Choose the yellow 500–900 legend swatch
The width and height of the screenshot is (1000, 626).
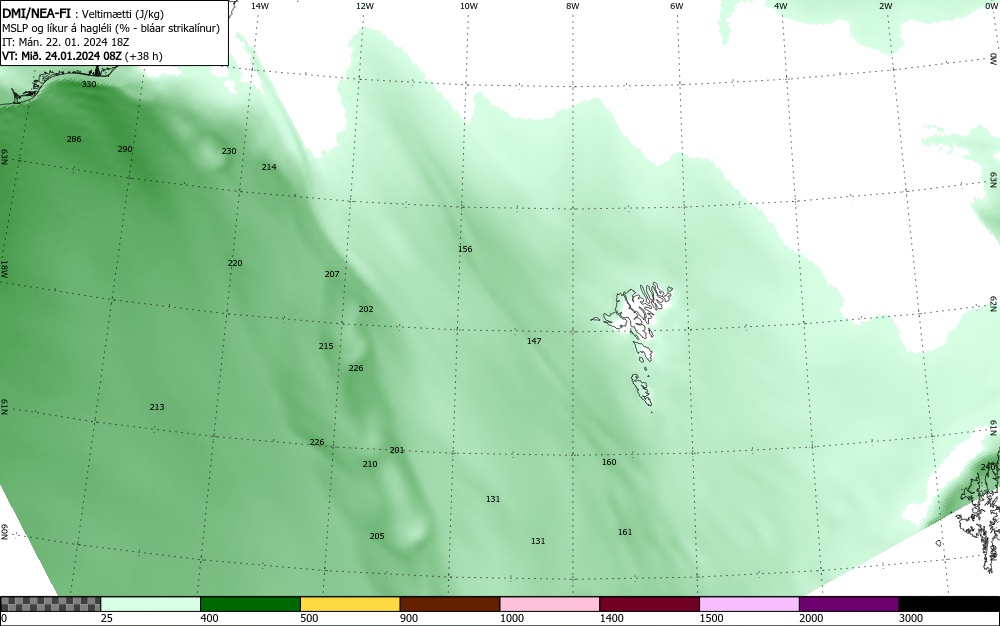click(350, 604)
